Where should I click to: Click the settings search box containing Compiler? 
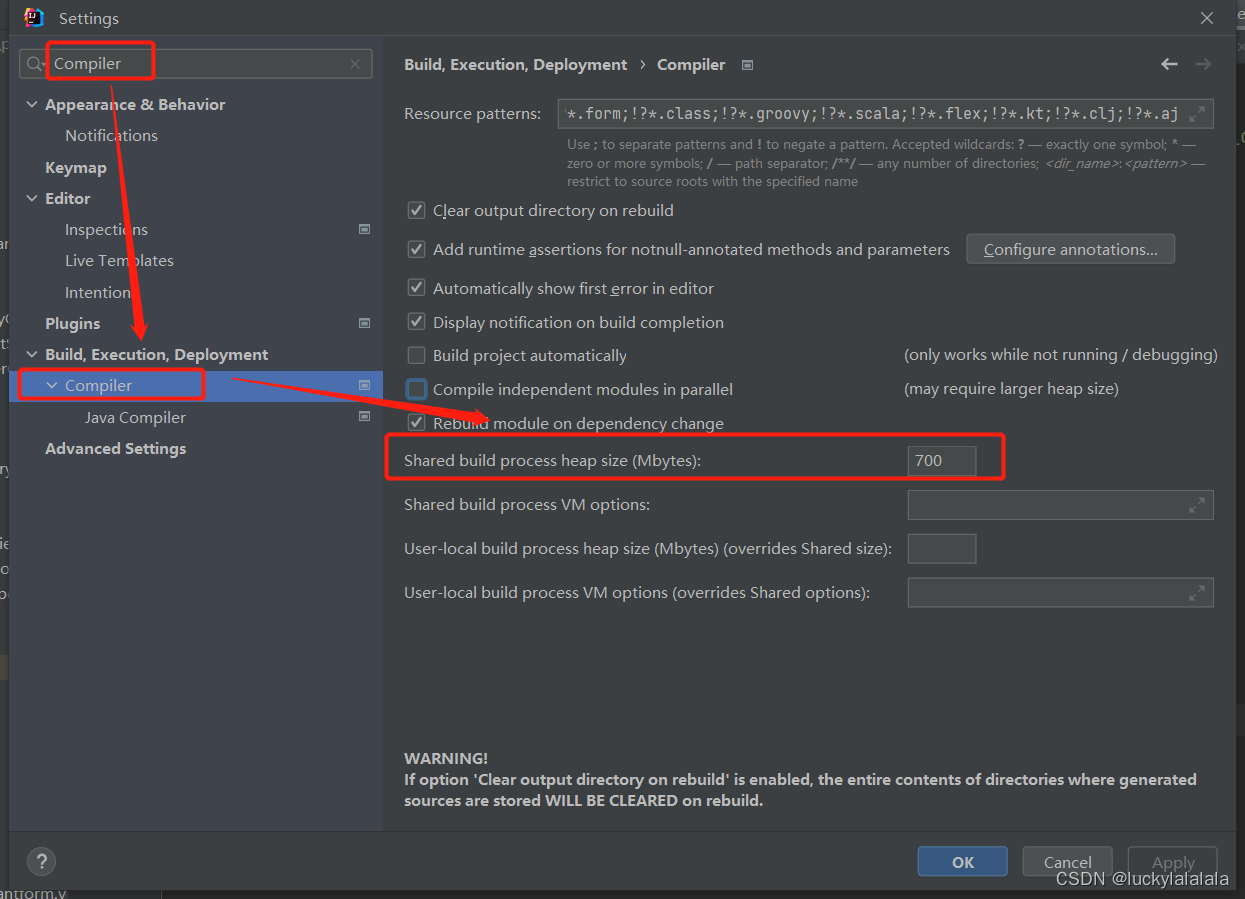[x=196, y=64]
